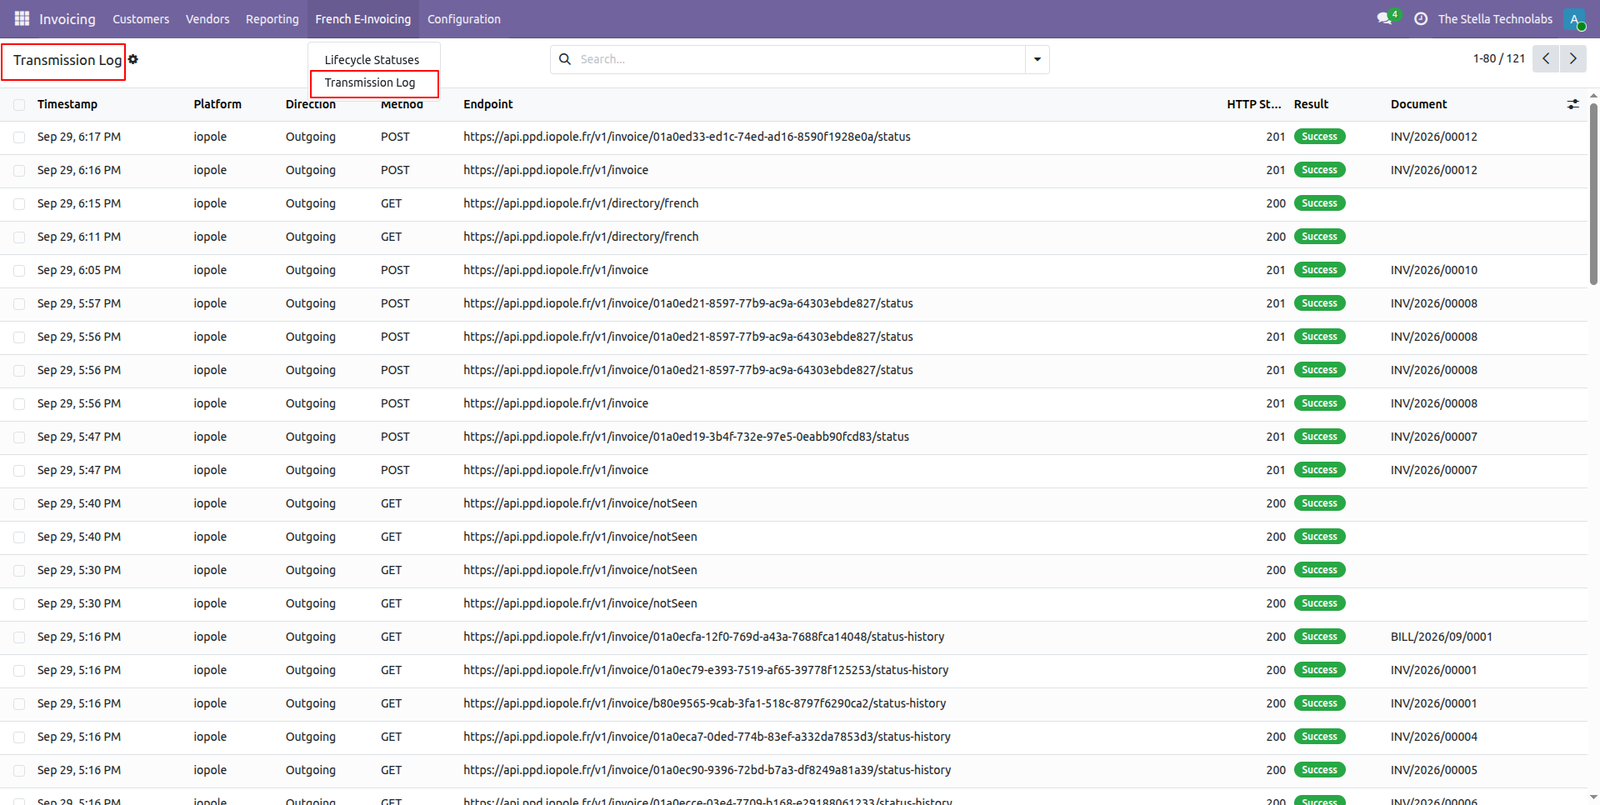Open The Stella Technolabs company switcher
Screen dimensions: 1600x805
coord(1495,19)
